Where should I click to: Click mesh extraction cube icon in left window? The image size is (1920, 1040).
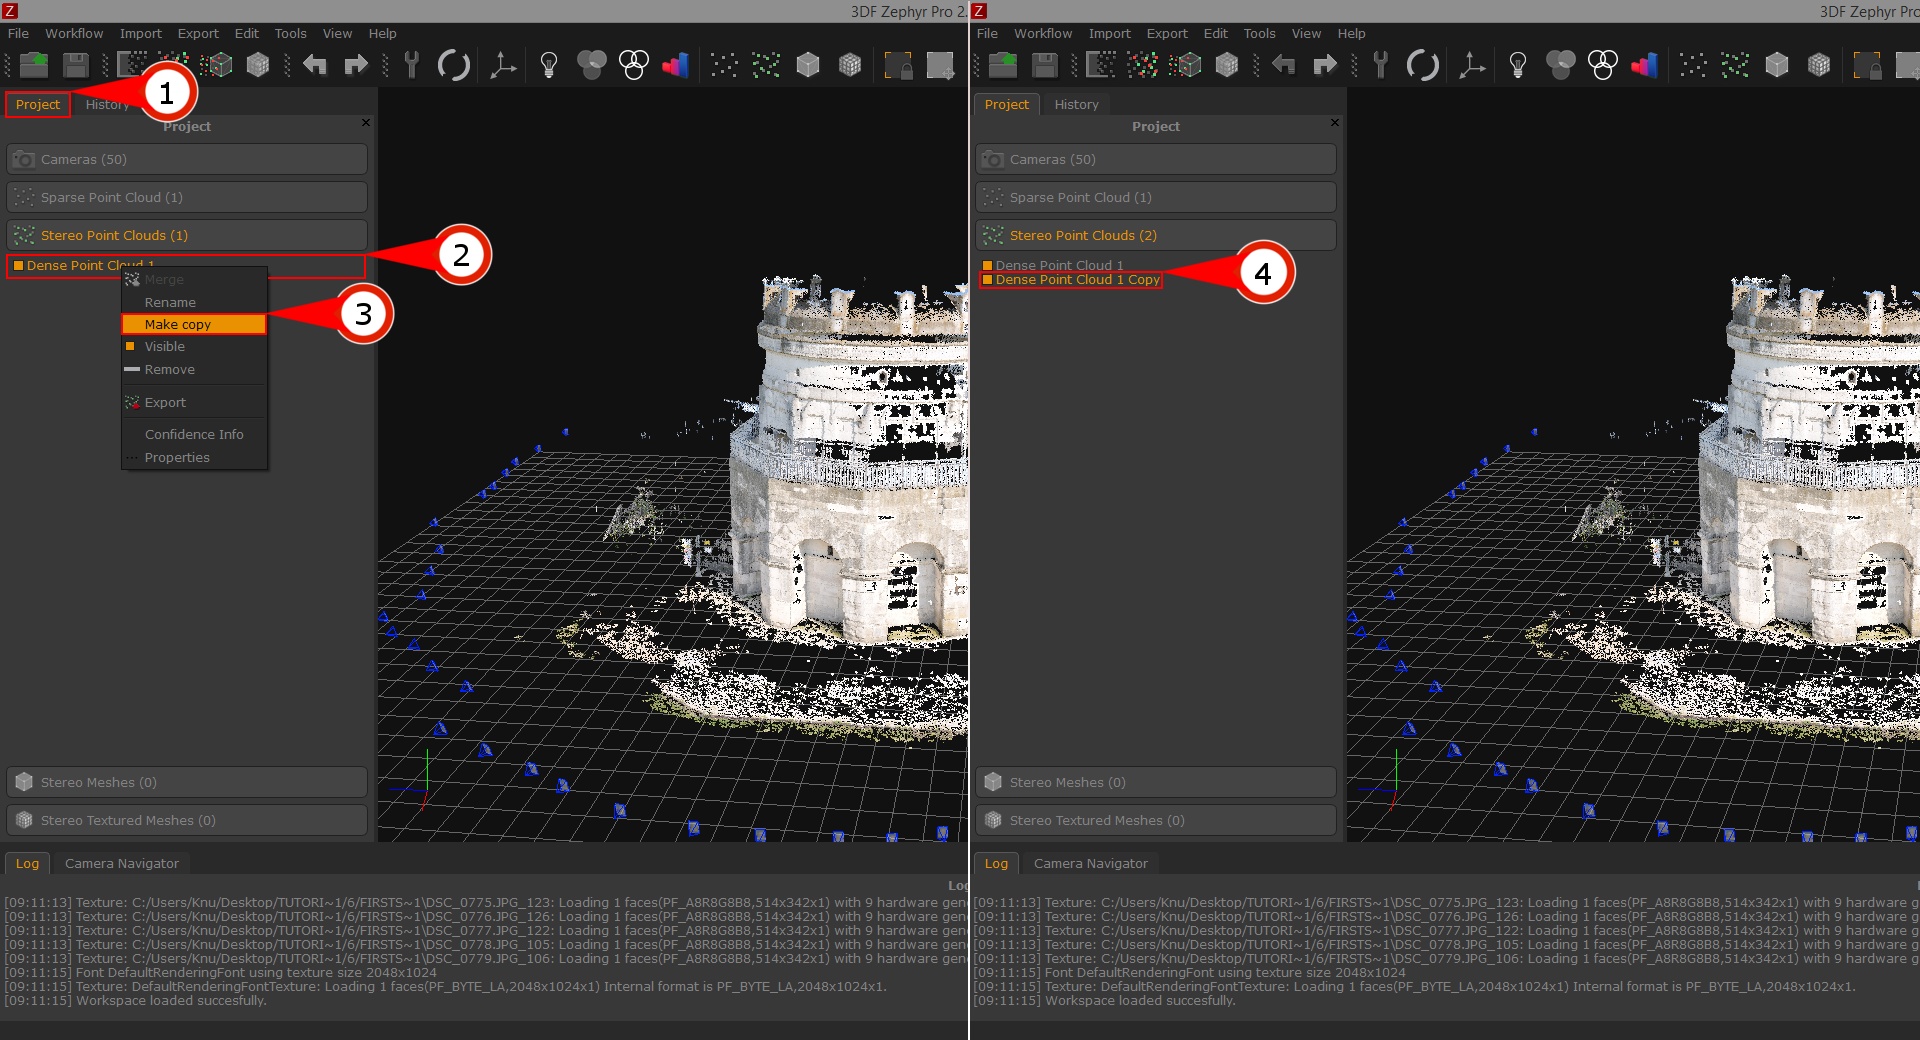[x=217, y=65]
